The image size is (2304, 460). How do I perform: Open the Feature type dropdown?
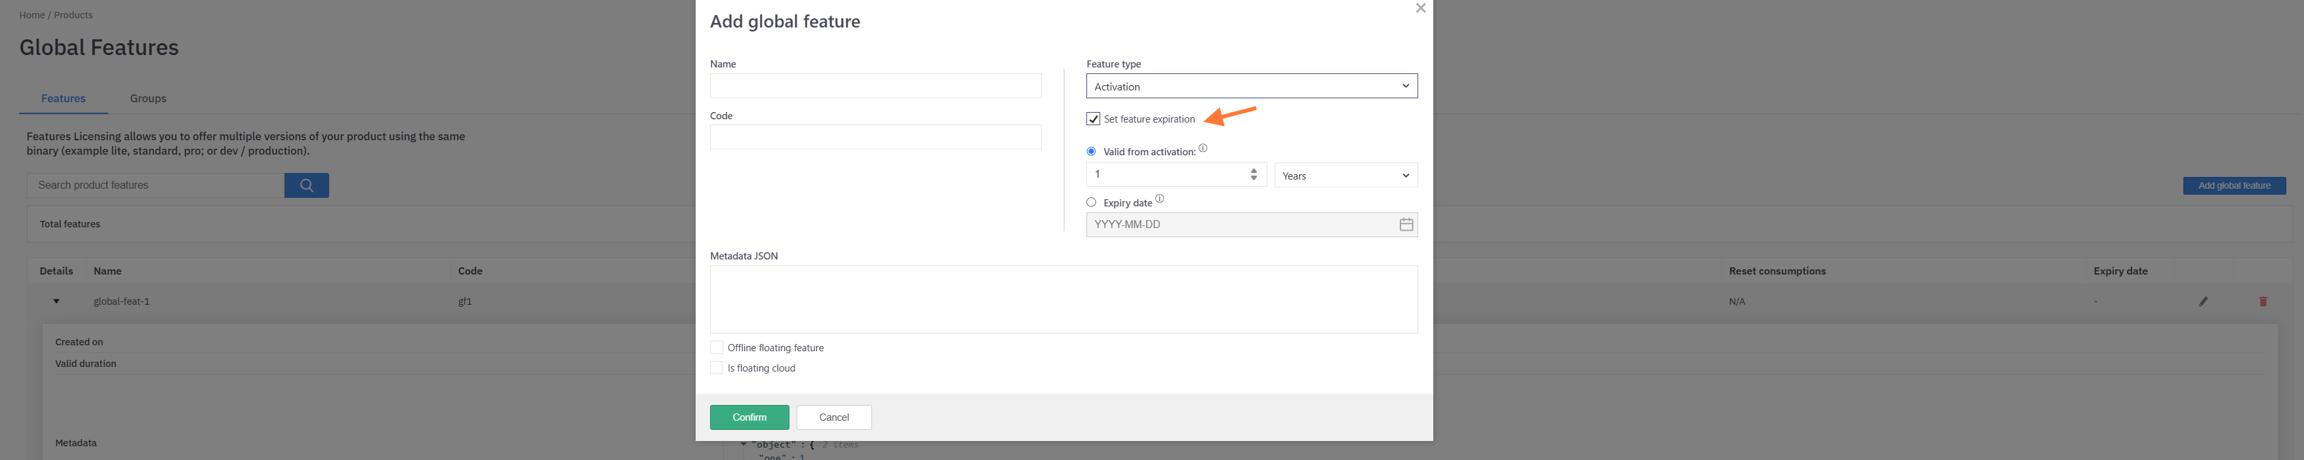[1251, 86]
